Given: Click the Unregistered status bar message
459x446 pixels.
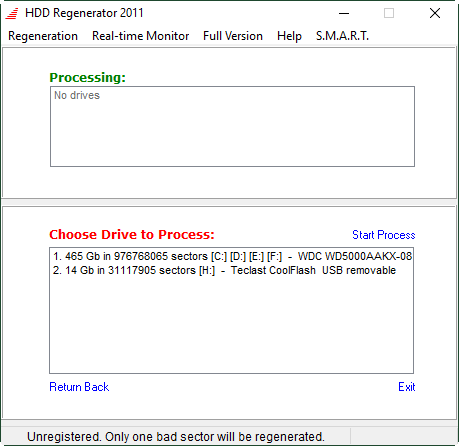Looking at the screenshot, I should coord(176,437).
